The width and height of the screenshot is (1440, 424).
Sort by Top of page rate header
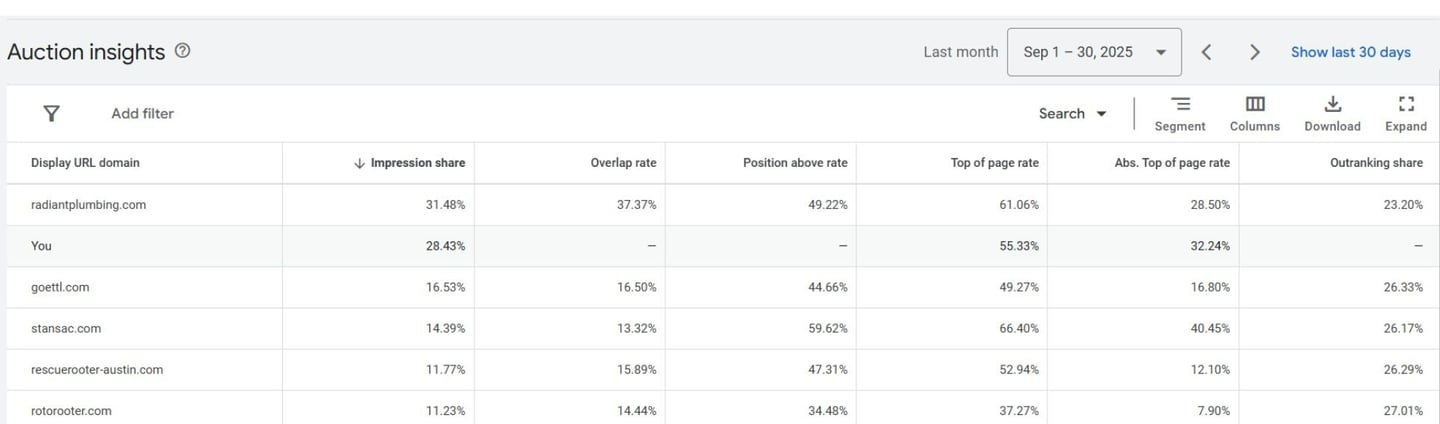(x=994, y=163)
